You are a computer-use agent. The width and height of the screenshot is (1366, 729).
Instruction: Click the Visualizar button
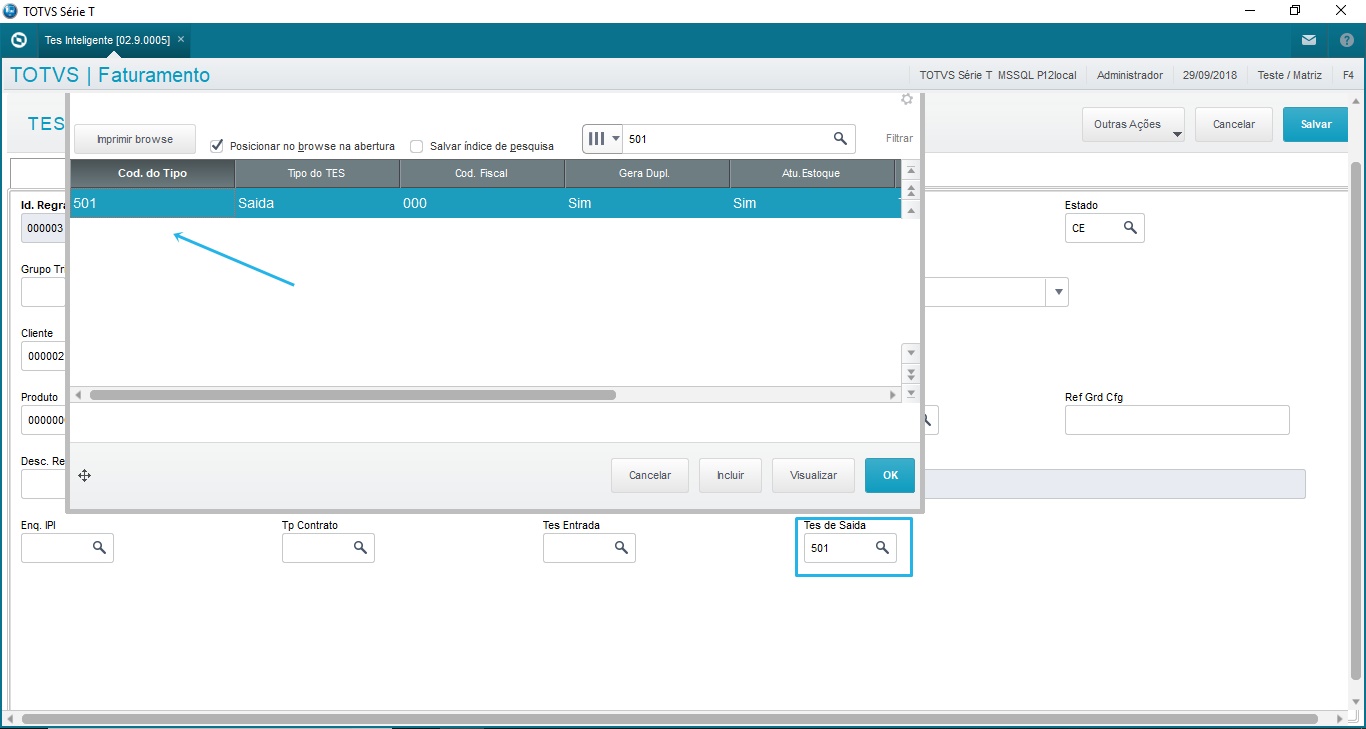(813, 475)
